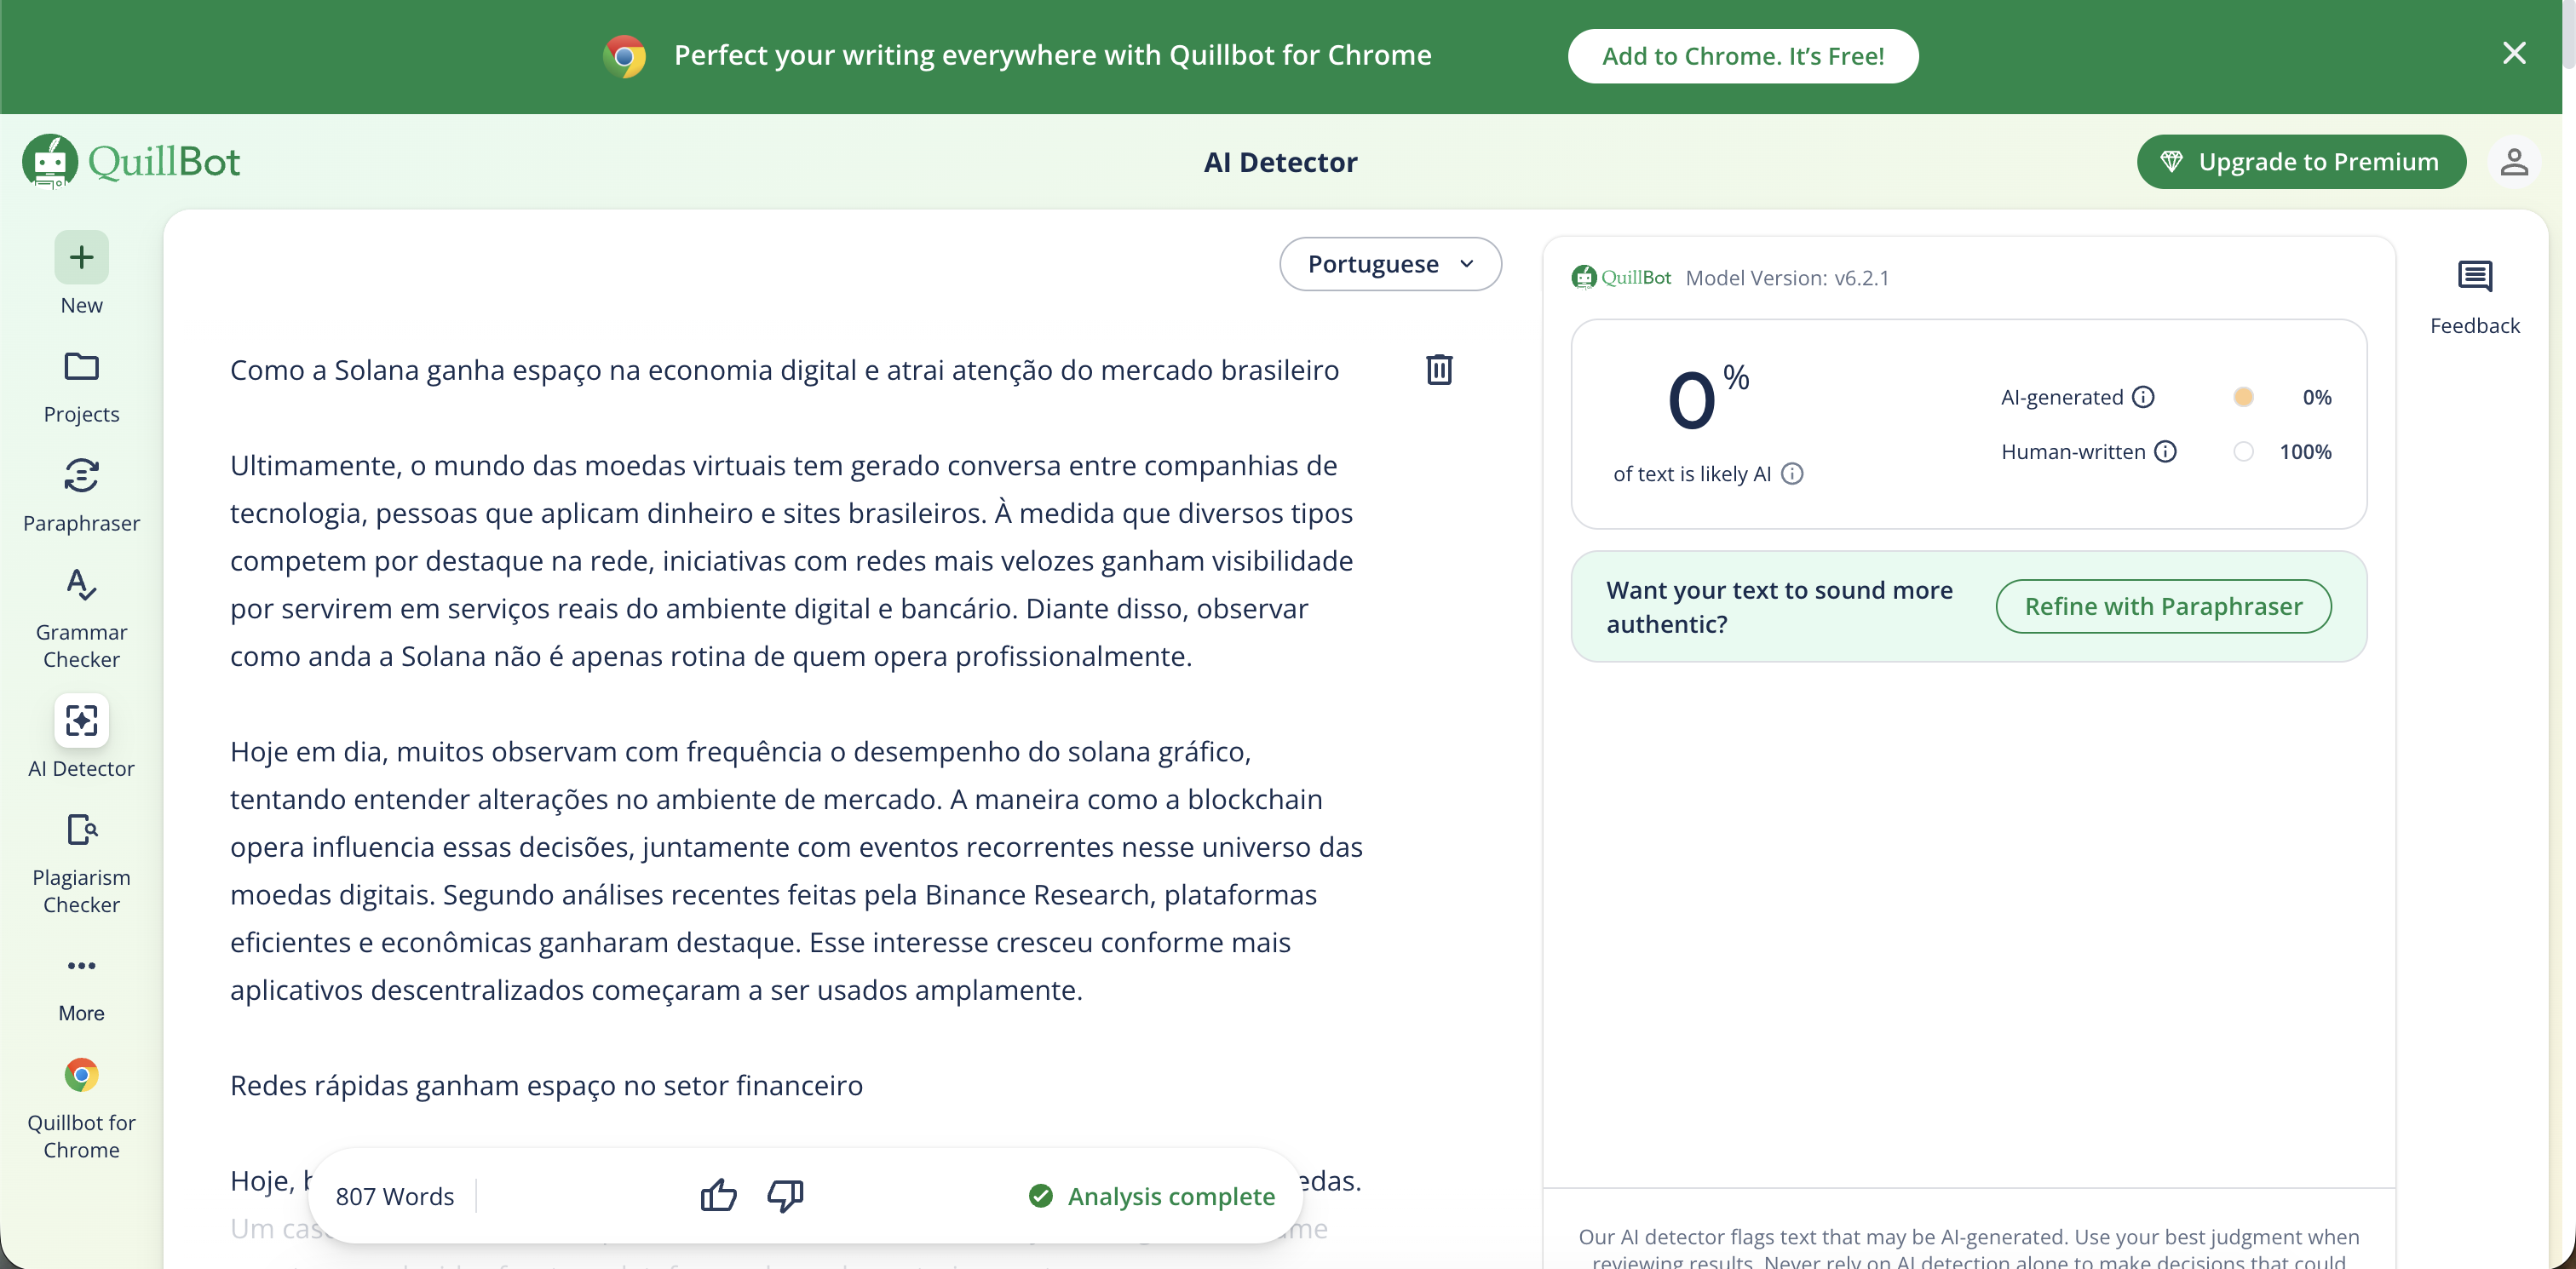Viewport: 2576px width, 1269px height.
Task: Close the Chrome extension promo banner
Action: coord(2513,53)
